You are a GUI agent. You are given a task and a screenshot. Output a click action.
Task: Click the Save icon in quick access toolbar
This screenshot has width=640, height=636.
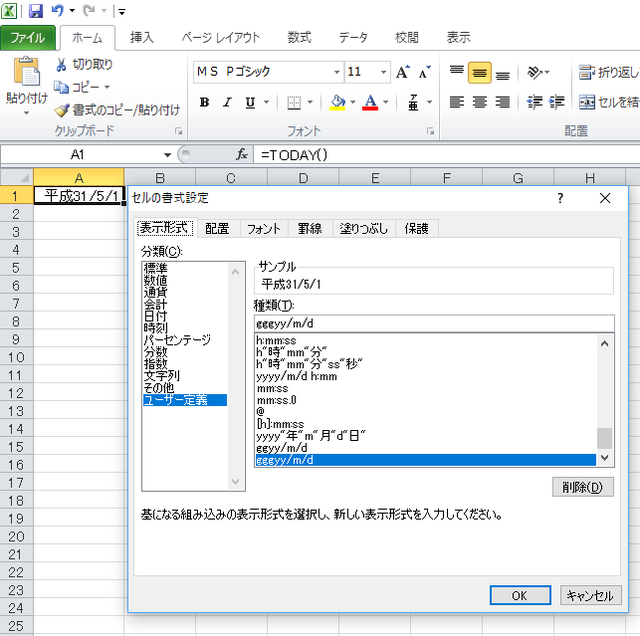pos(36,11)
